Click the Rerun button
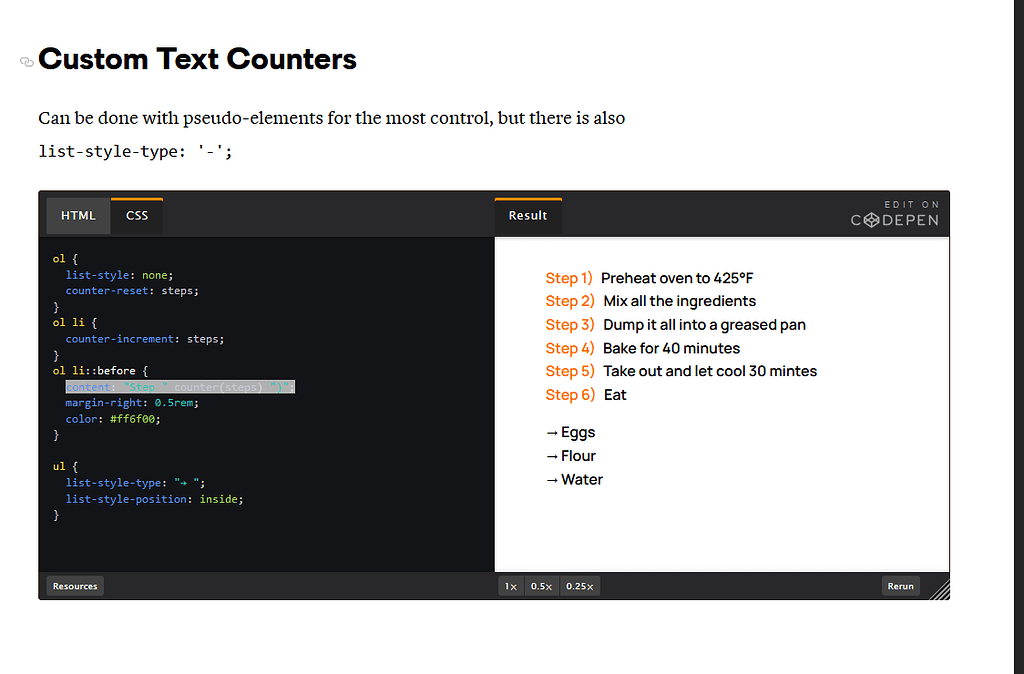This screenshot has height=674, width=1024. pyautogui.click(x=900, y=586)
